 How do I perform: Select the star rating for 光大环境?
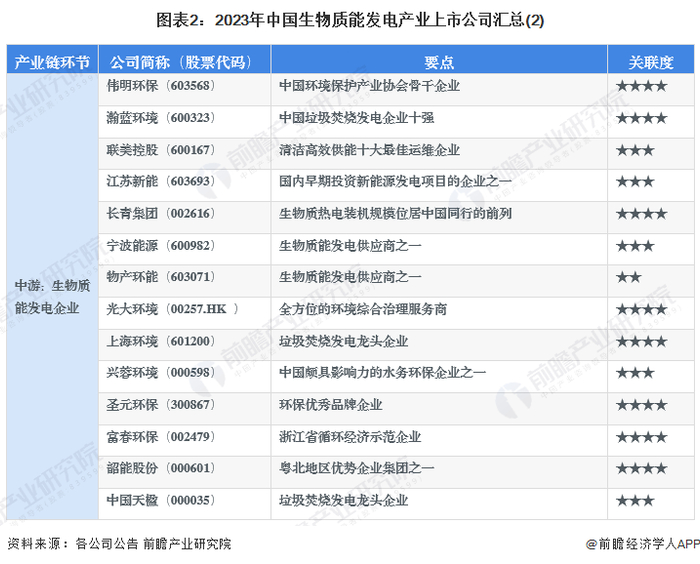click(x=642, y=309)
